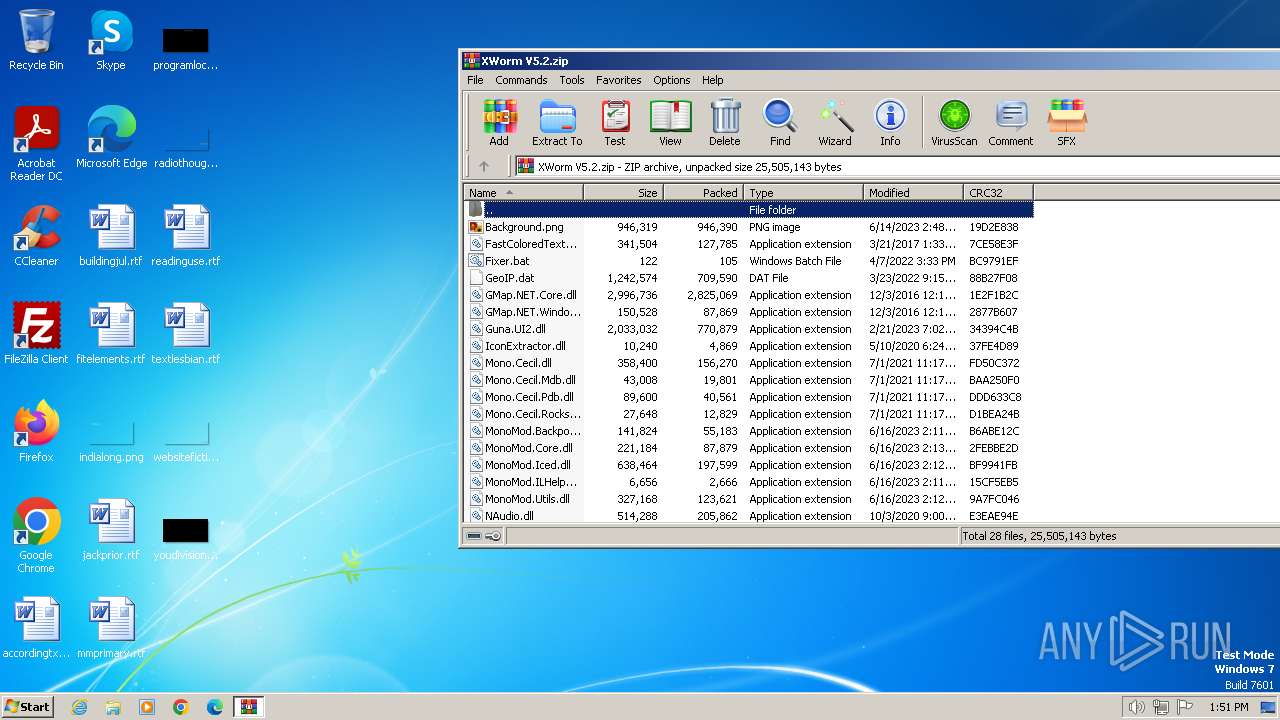The image size is (1280, 720).
Task: Open the Options menu
Action: click(x=672, y=80)
